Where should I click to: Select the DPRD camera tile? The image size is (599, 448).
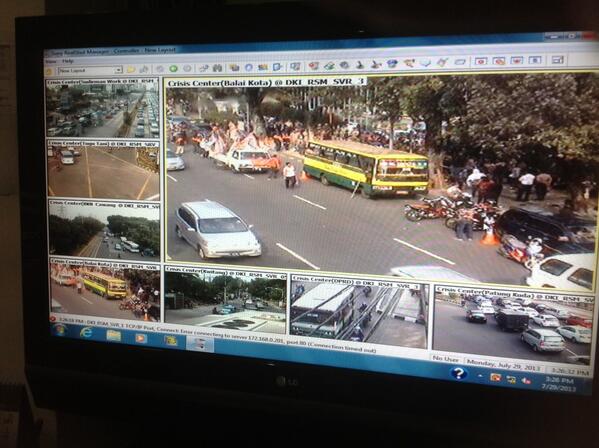point(358,311)
